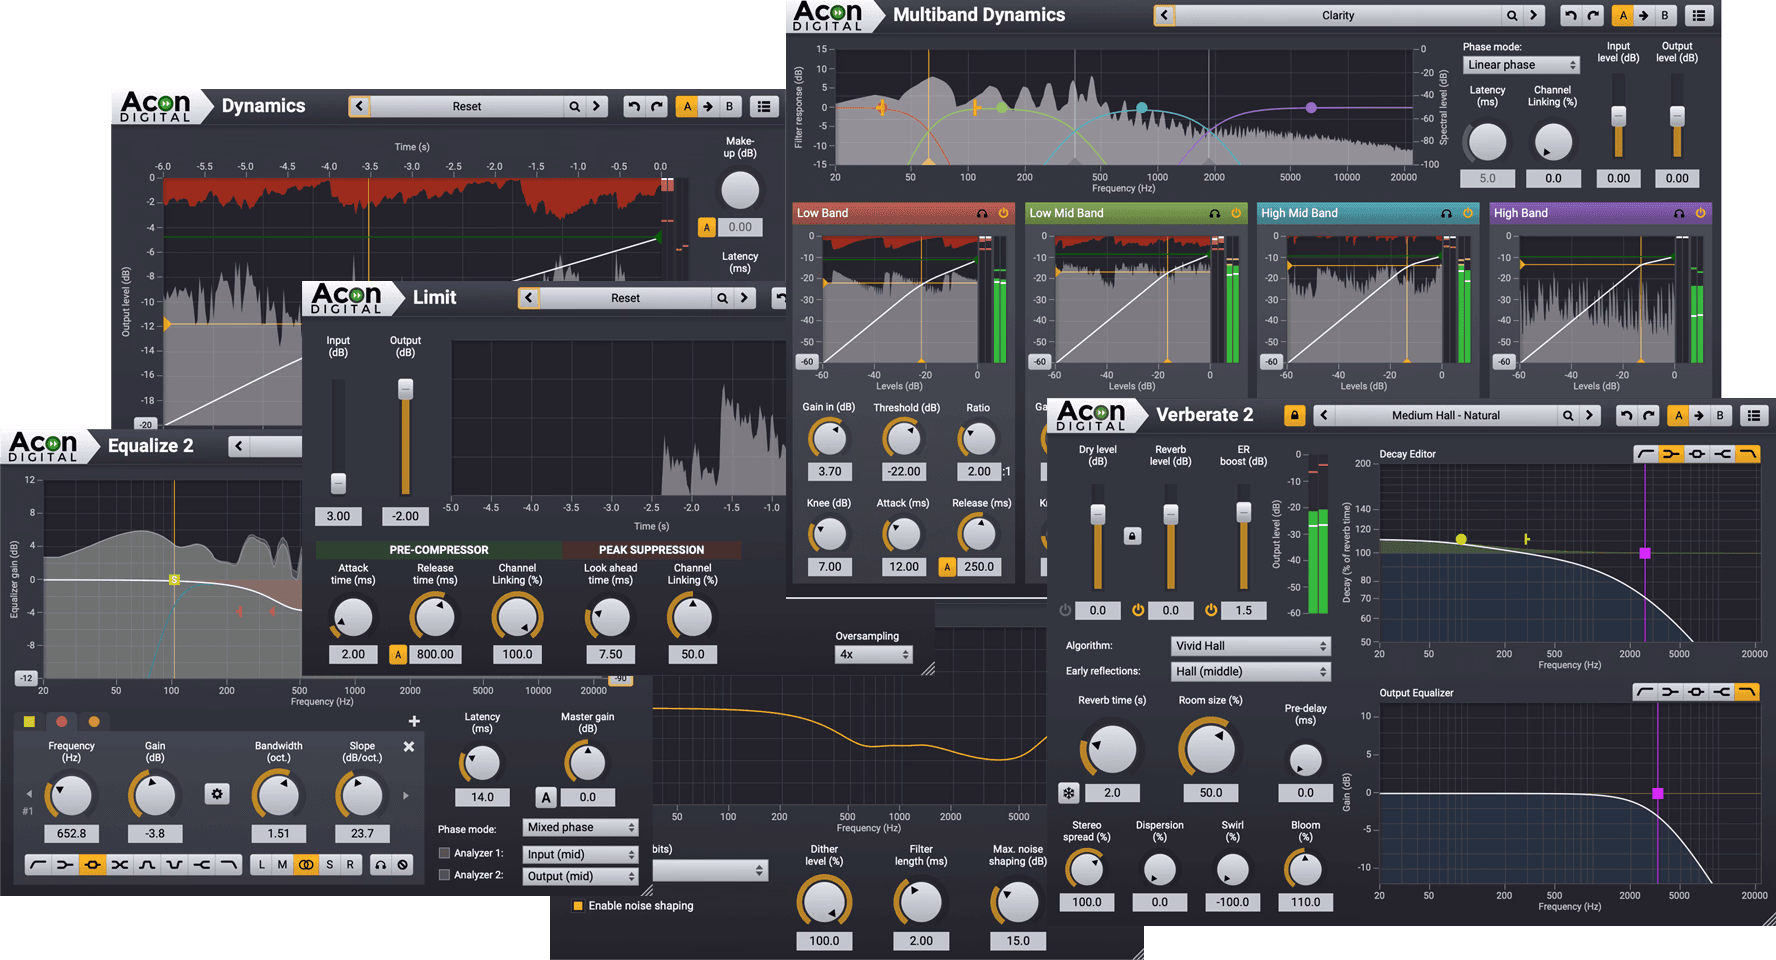Adjust the Limit Input (dB) slider handle
This screenshot has width=1776, height=960.
pos(338,483)
